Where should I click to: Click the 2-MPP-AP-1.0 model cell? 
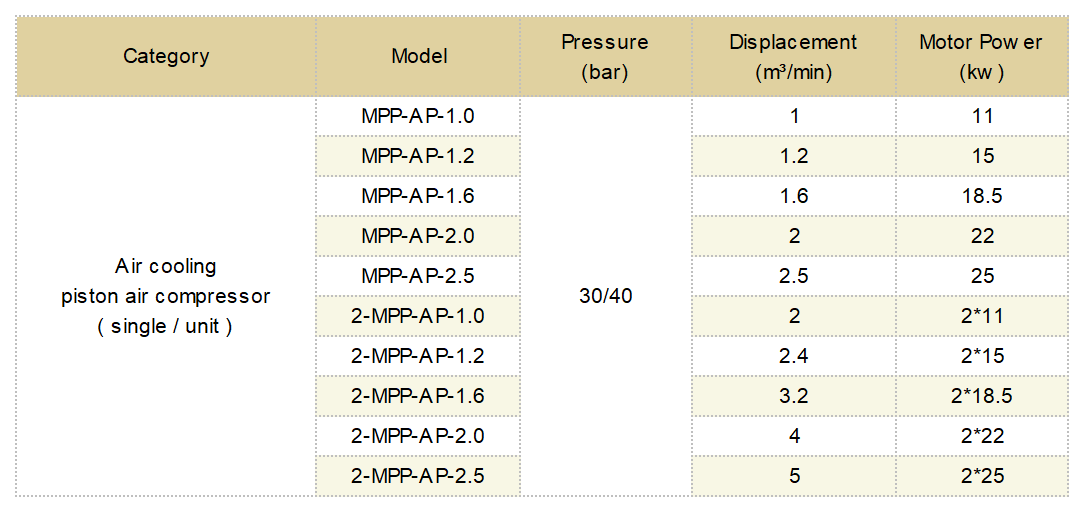coord(418,316)
